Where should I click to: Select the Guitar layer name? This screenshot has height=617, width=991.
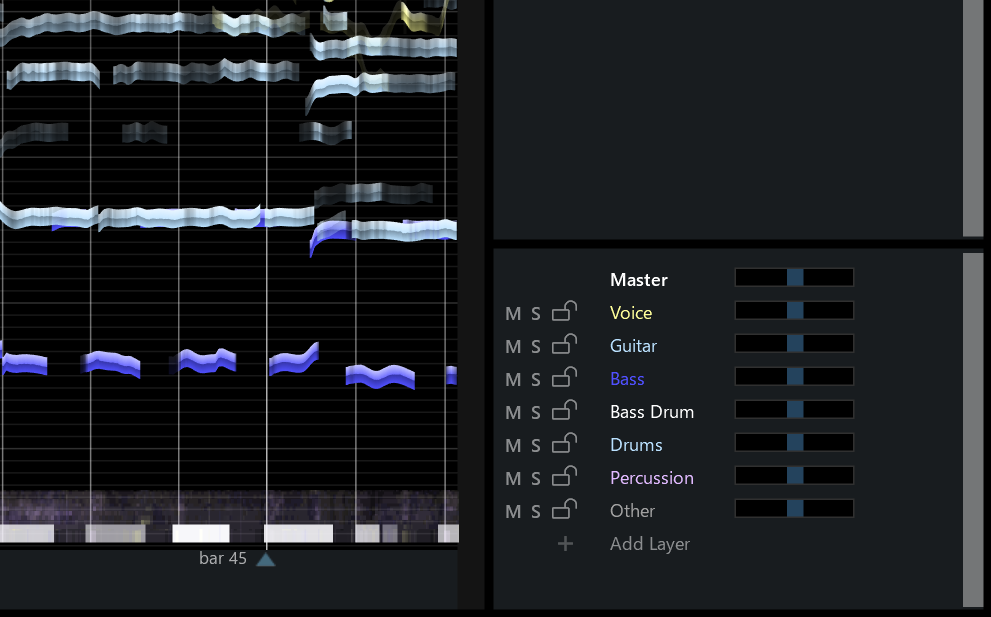pos(633,346)
